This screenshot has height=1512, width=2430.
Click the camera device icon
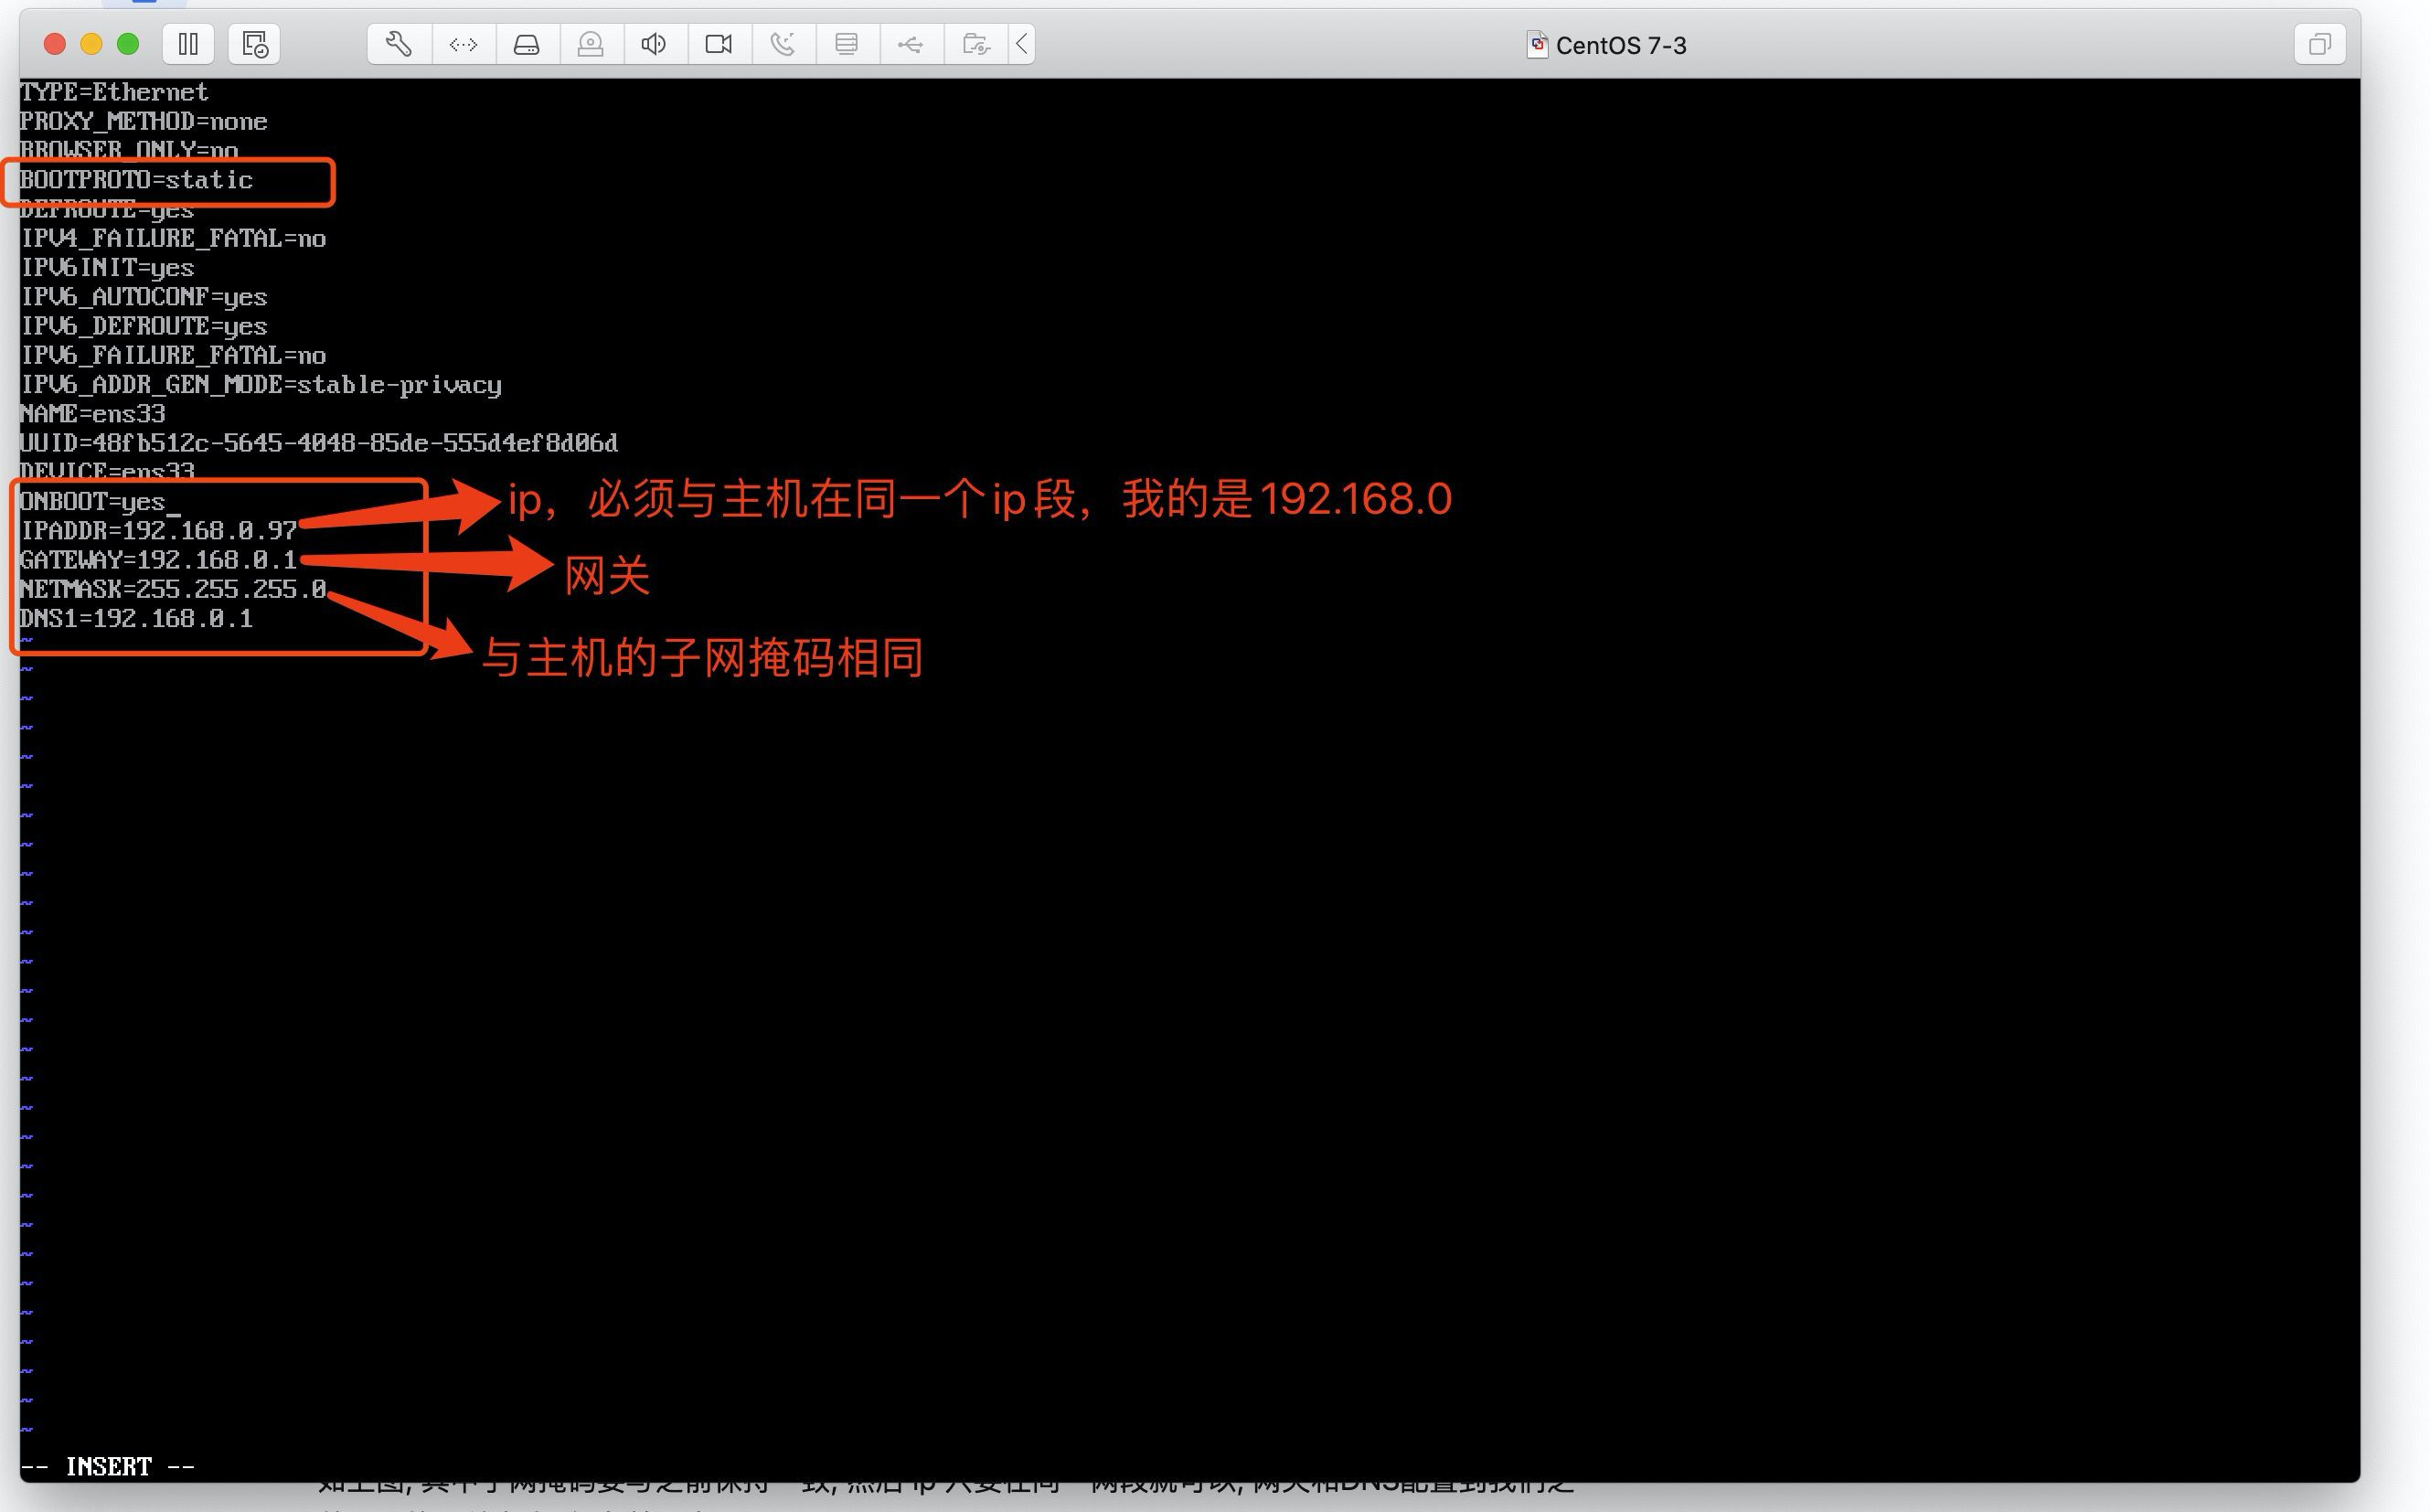719,44
